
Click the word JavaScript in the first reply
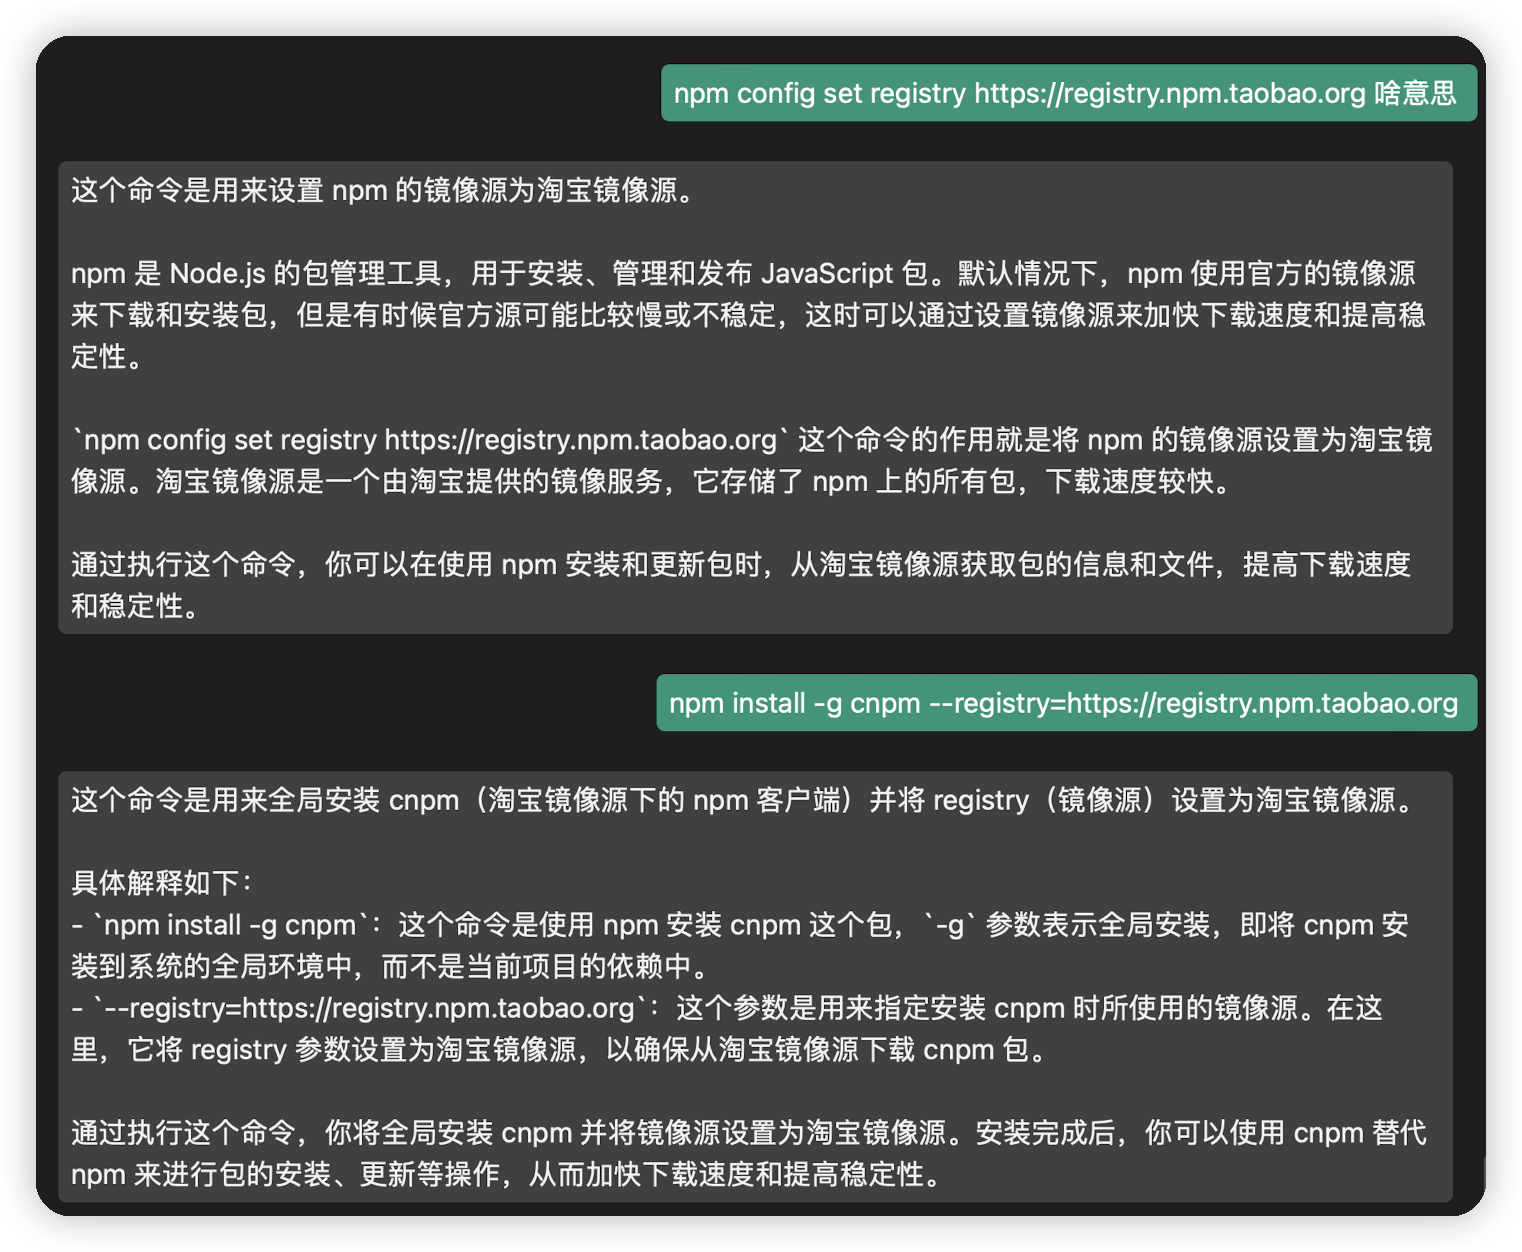[x=827, y=273]
